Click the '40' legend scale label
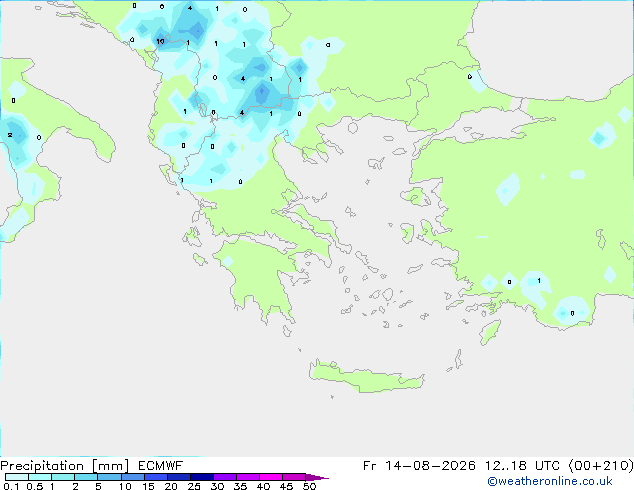634x490 pixels. (263, 486)
